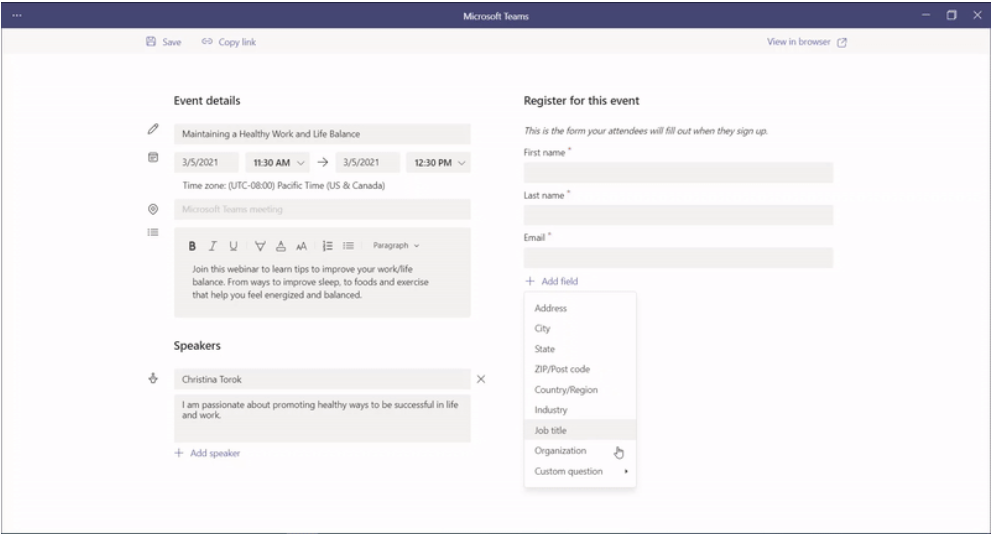Viewport: 1000px width, 534px height.
Task: Click the event title input field
Action: 322,134
